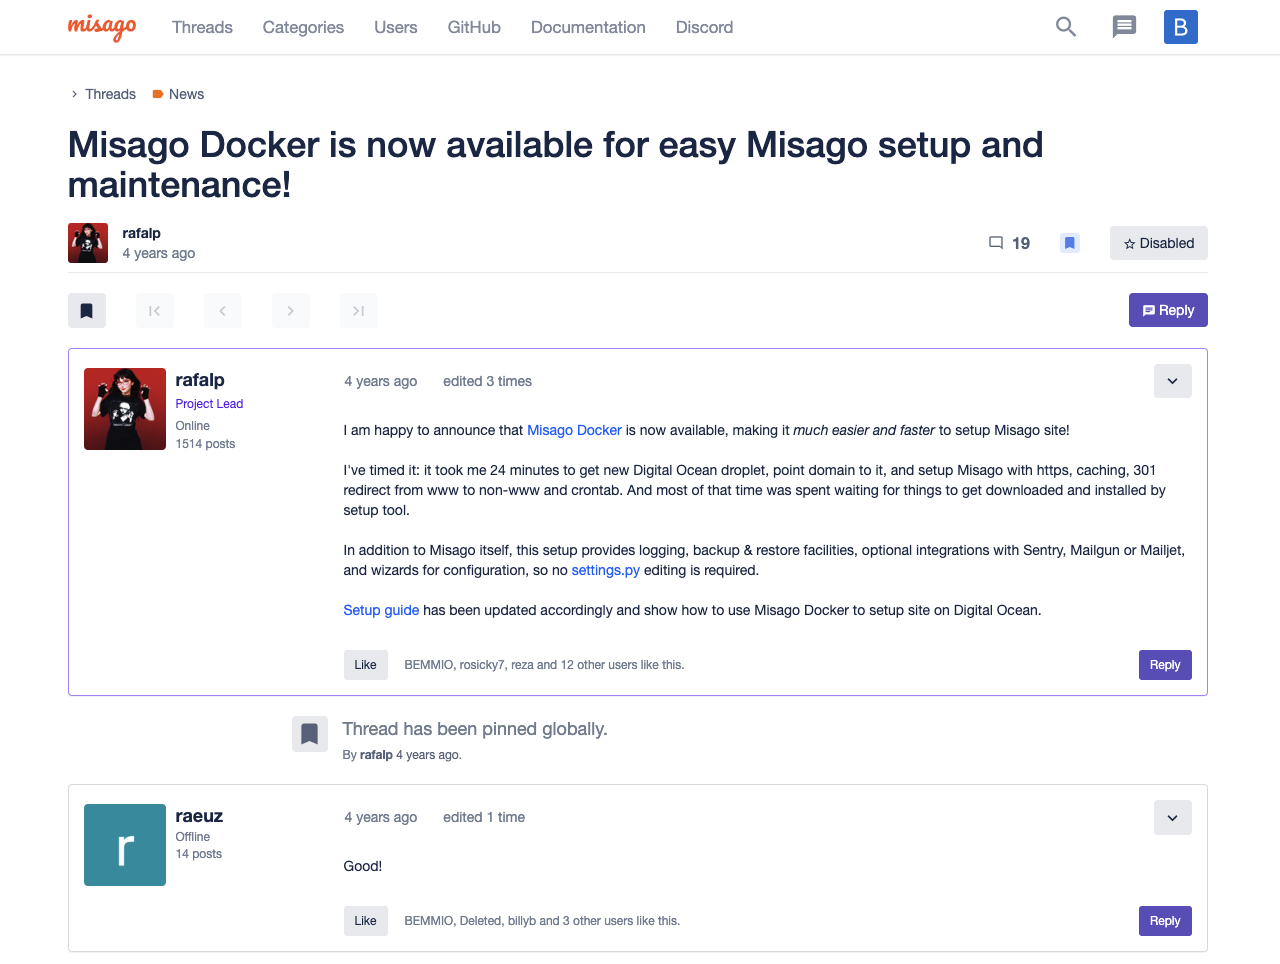
Task: Click the Misago logo
Action: (102, 27)
